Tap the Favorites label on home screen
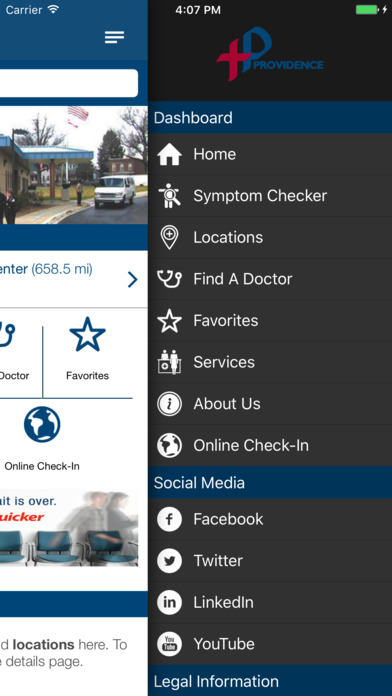The image size is (392, 696). pos(87,376)
